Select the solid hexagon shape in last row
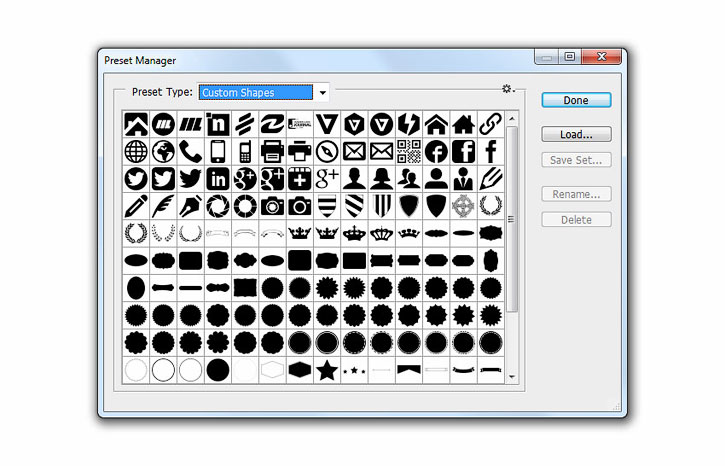This screenshot has height=466, width=725. [x=300, y=370]
